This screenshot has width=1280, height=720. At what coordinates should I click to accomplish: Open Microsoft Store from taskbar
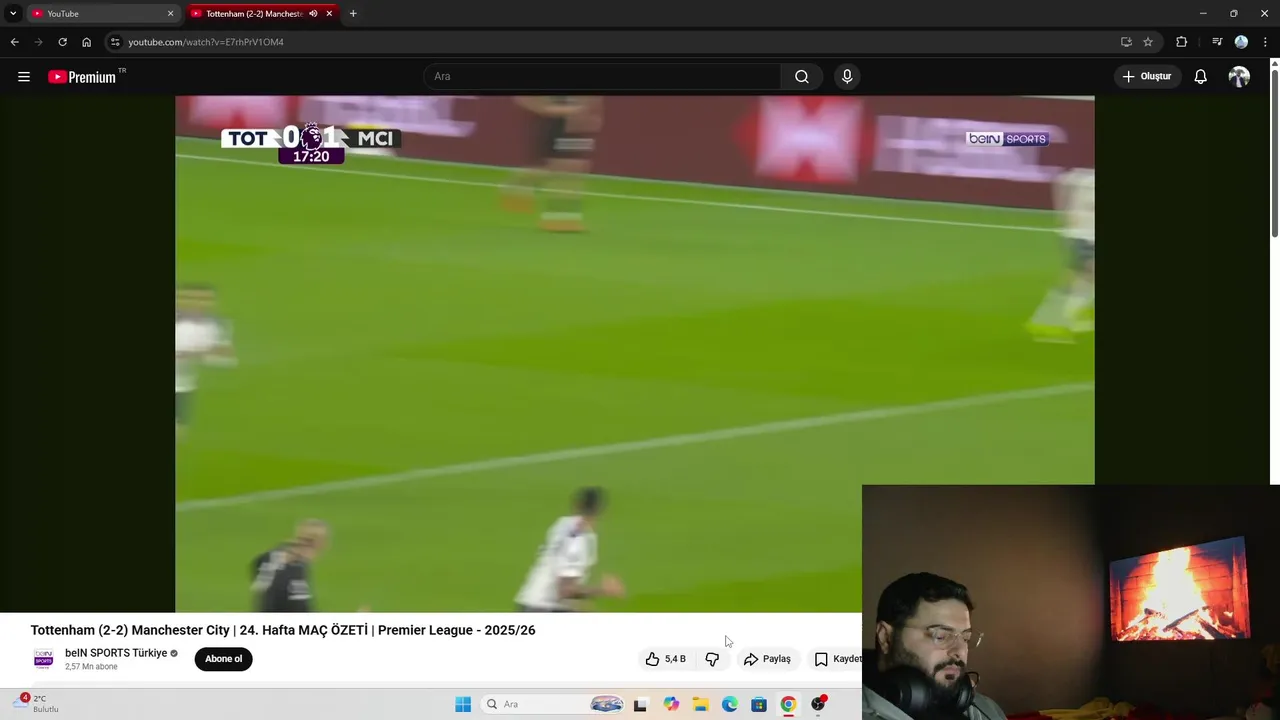click(759, 704)
